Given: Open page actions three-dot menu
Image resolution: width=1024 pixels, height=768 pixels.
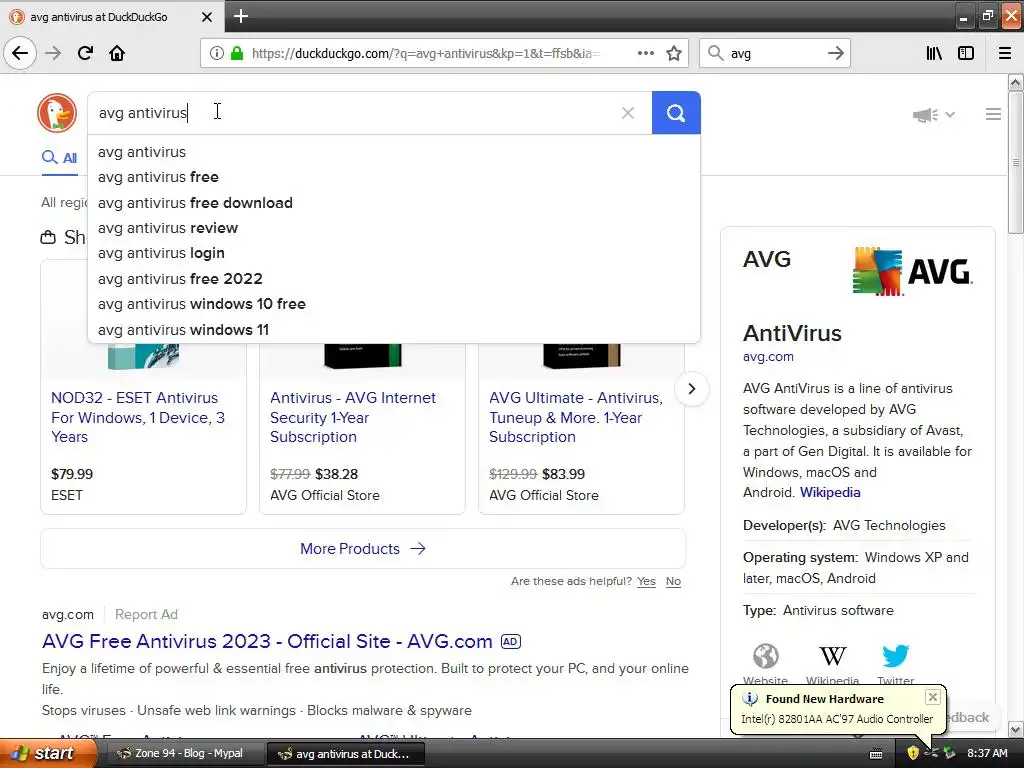Looking at the screenshot, I should tap(645, 53).
